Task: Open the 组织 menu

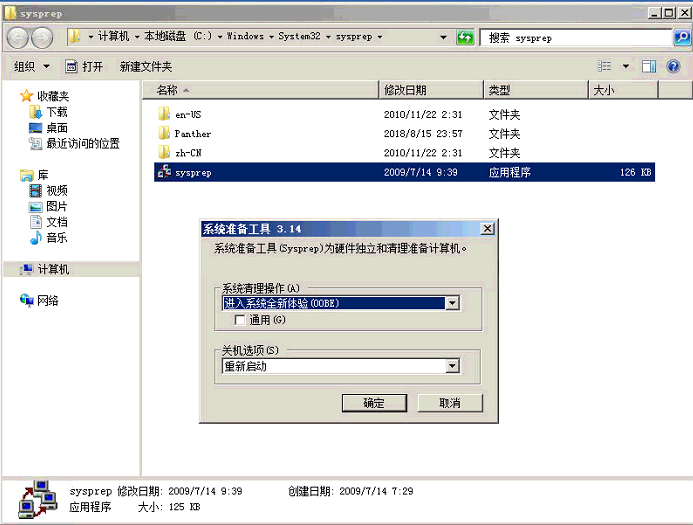Action: [x=32, y=66]
